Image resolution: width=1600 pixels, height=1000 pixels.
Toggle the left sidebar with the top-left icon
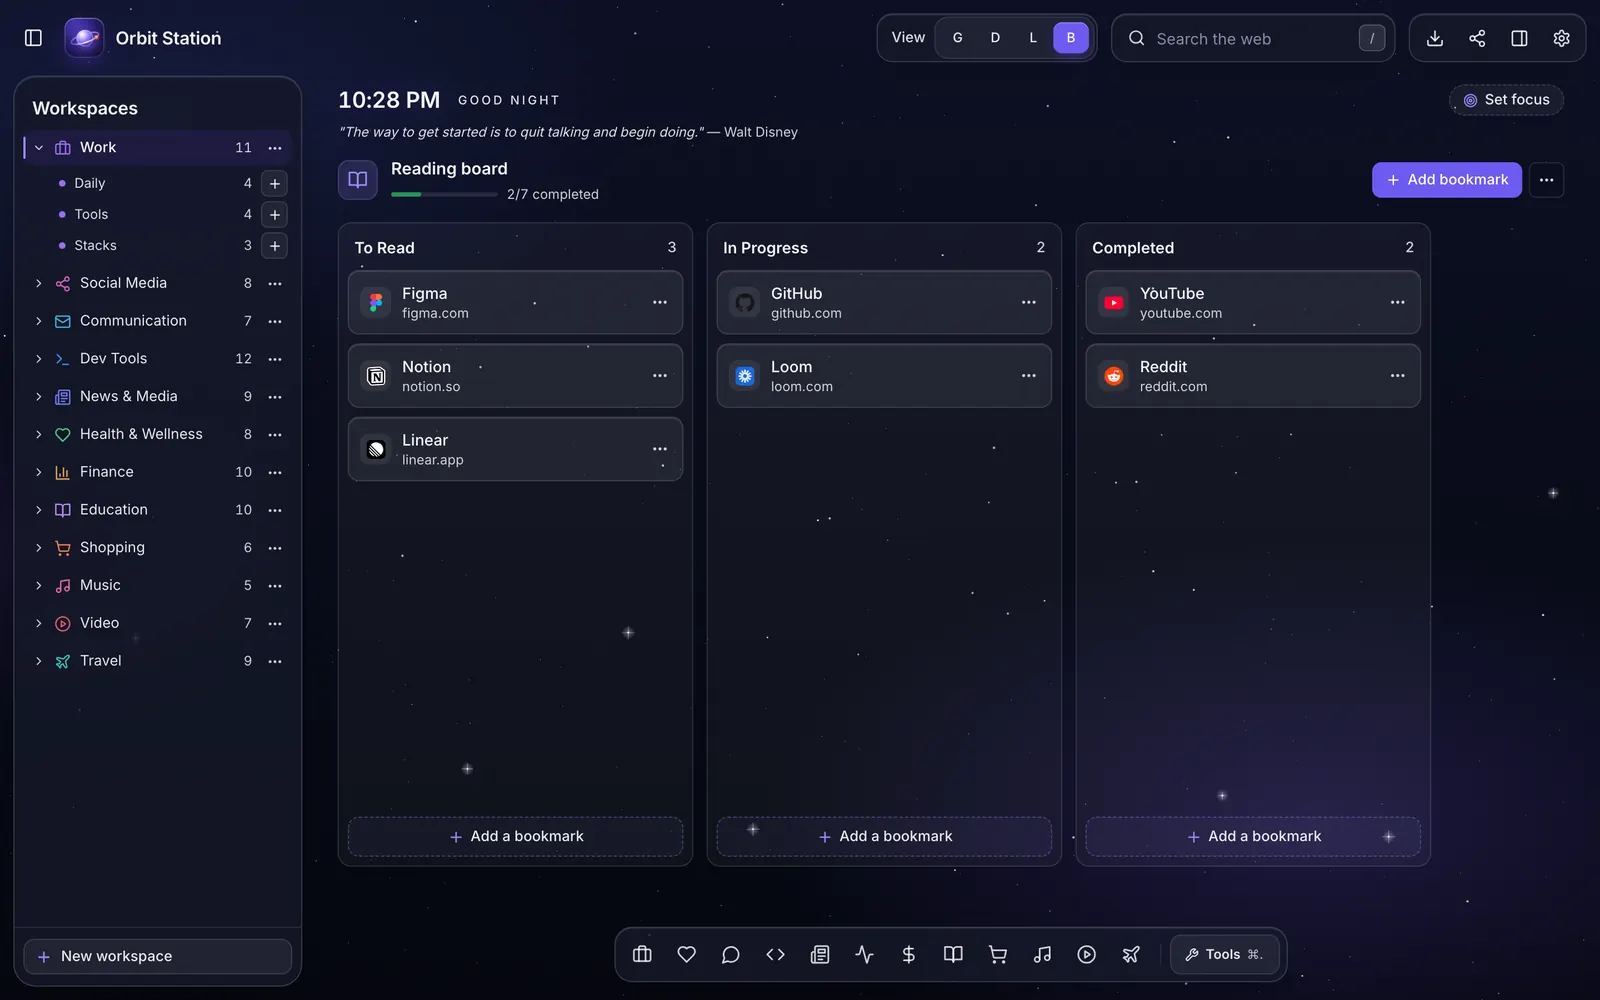[x=33, y=38]
